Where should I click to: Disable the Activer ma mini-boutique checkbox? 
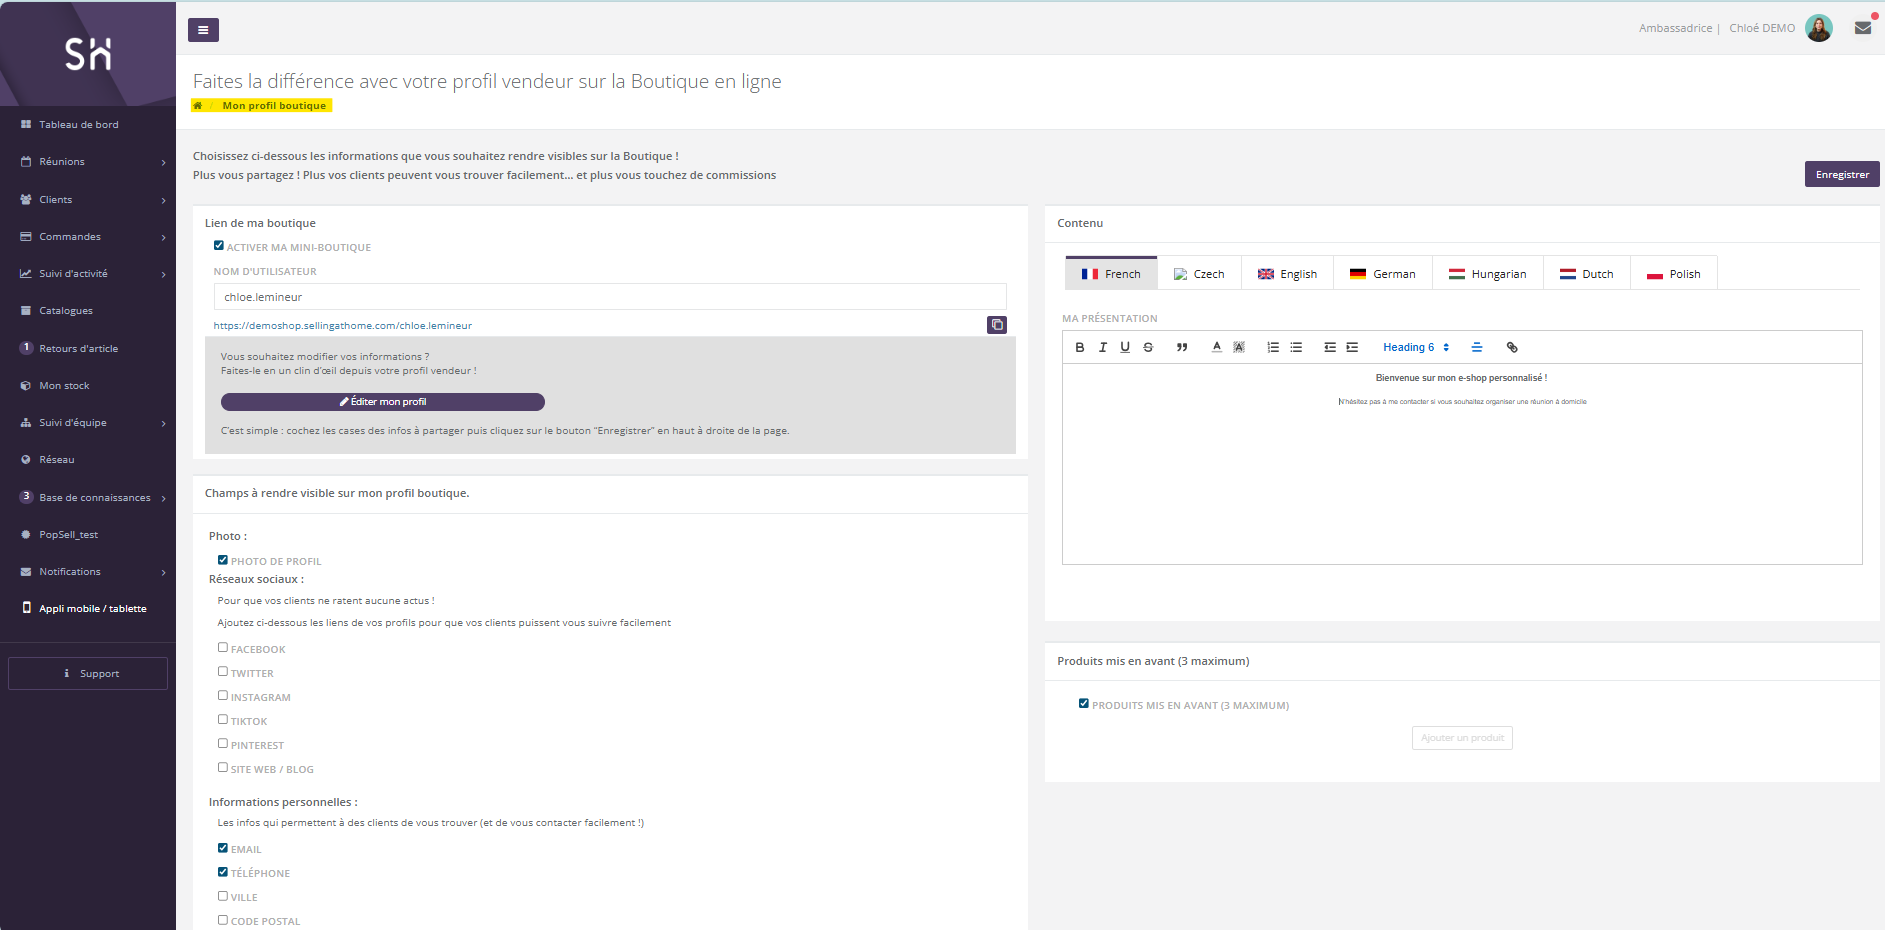pos(219,246)
